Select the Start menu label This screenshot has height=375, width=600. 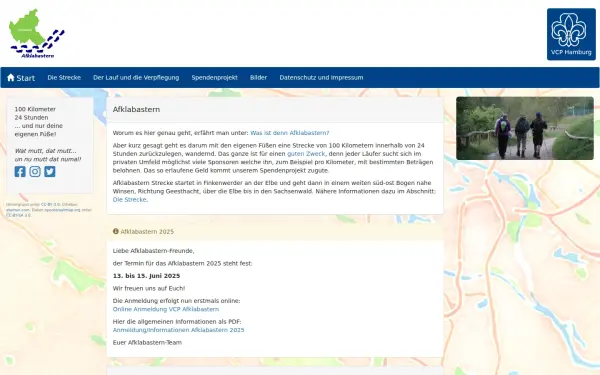click(x=26, y=78)
